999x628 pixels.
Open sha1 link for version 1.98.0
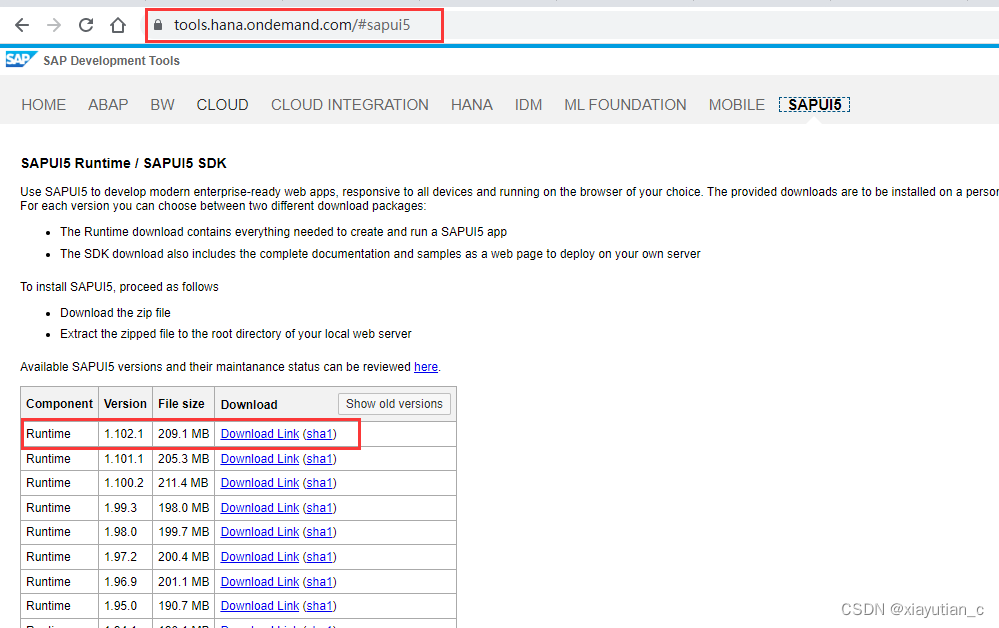pos(320,532)
